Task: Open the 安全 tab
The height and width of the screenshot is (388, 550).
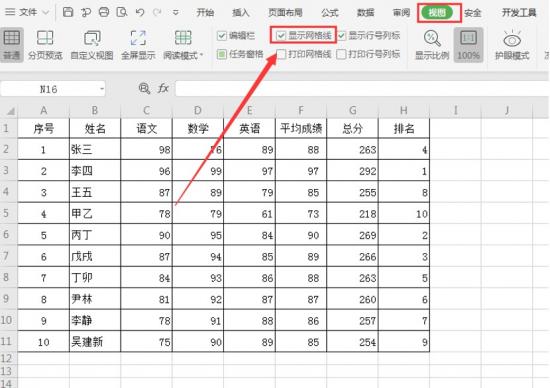Action: (x=472, y=13)
